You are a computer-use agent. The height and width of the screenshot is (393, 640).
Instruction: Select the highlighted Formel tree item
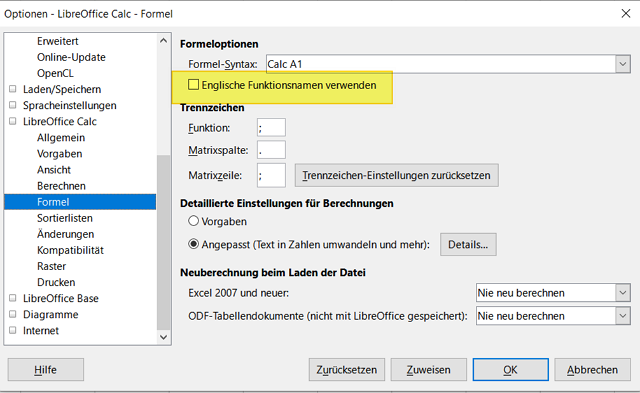point(80,202)
